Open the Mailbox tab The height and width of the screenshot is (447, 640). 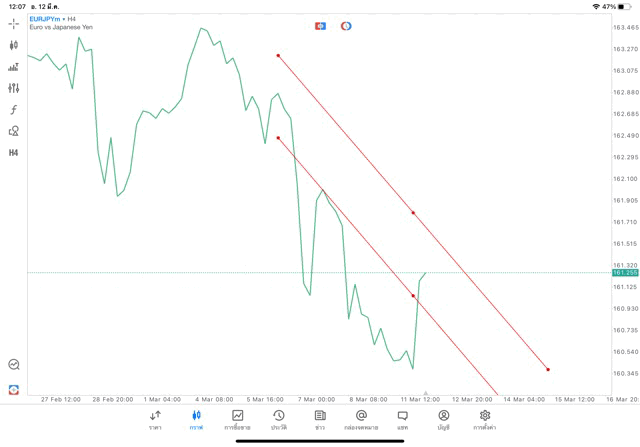click(361, 419)
